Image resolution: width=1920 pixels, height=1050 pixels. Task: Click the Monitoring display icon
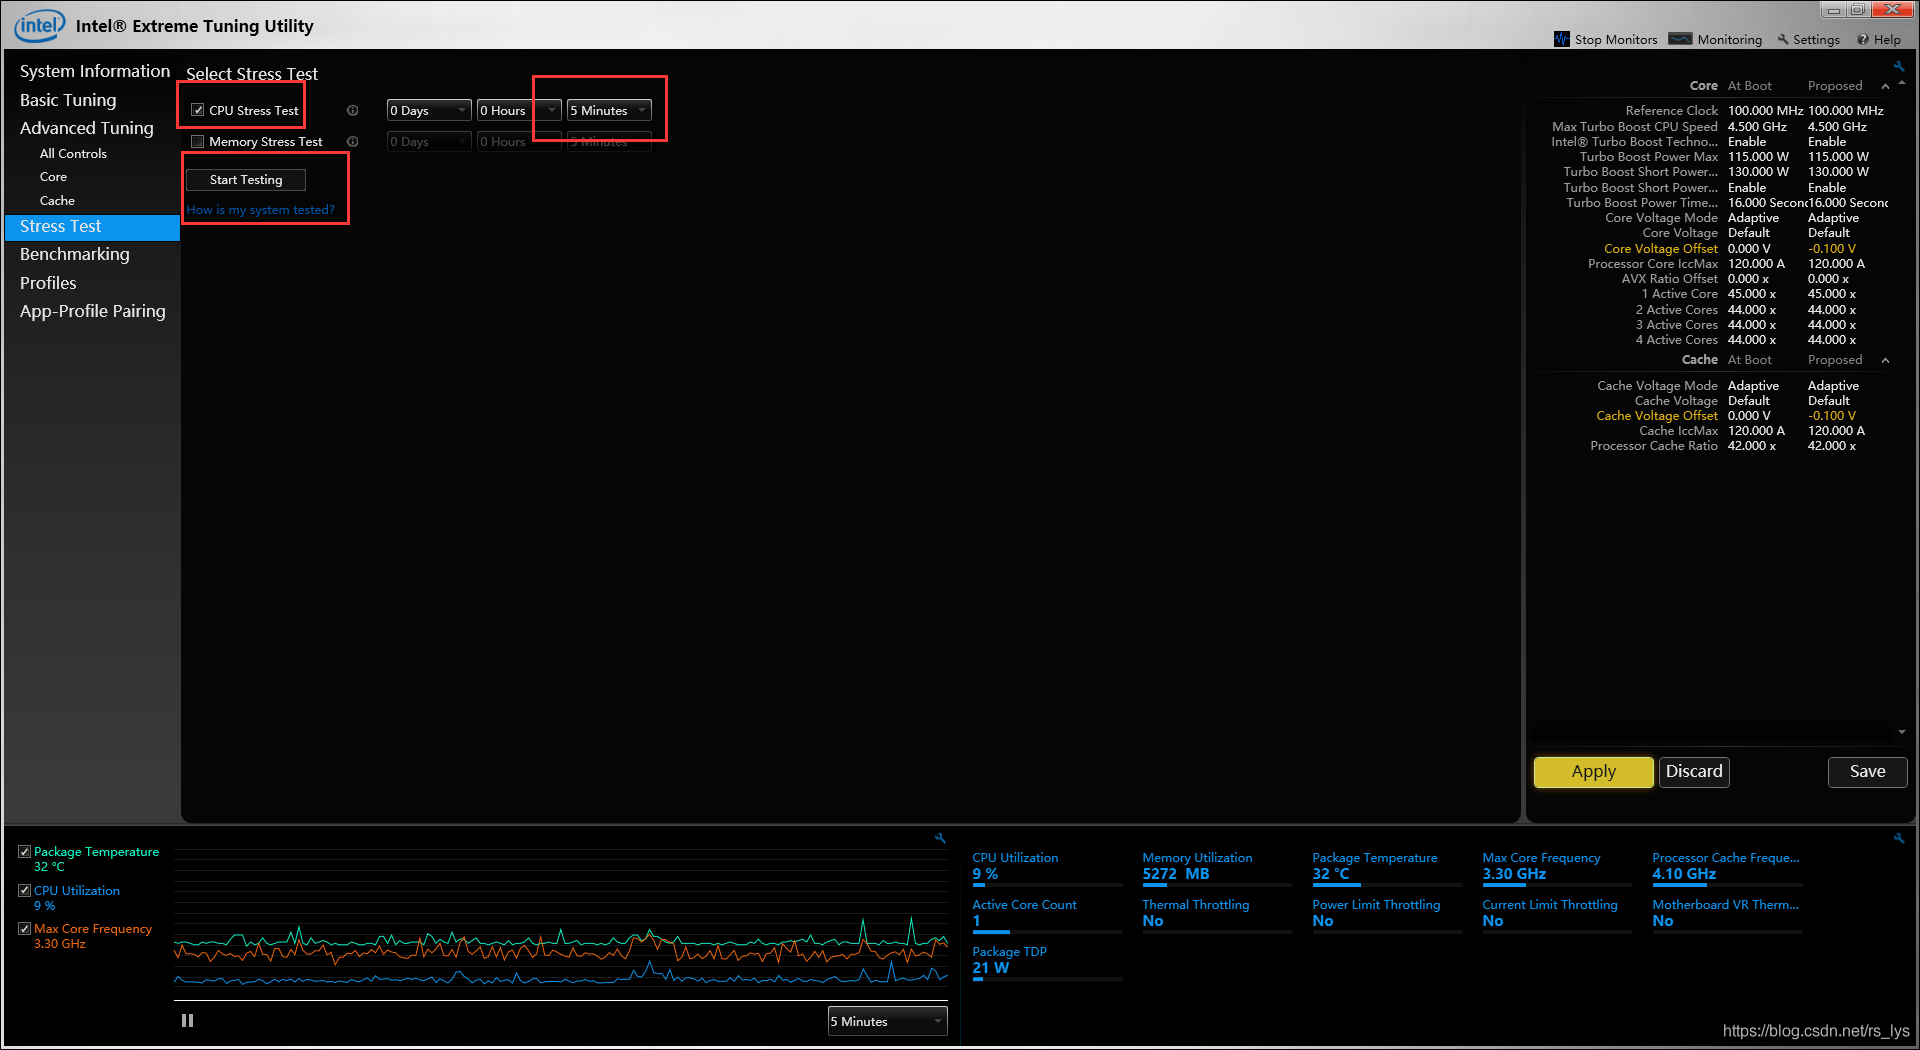pos(1681,39)
